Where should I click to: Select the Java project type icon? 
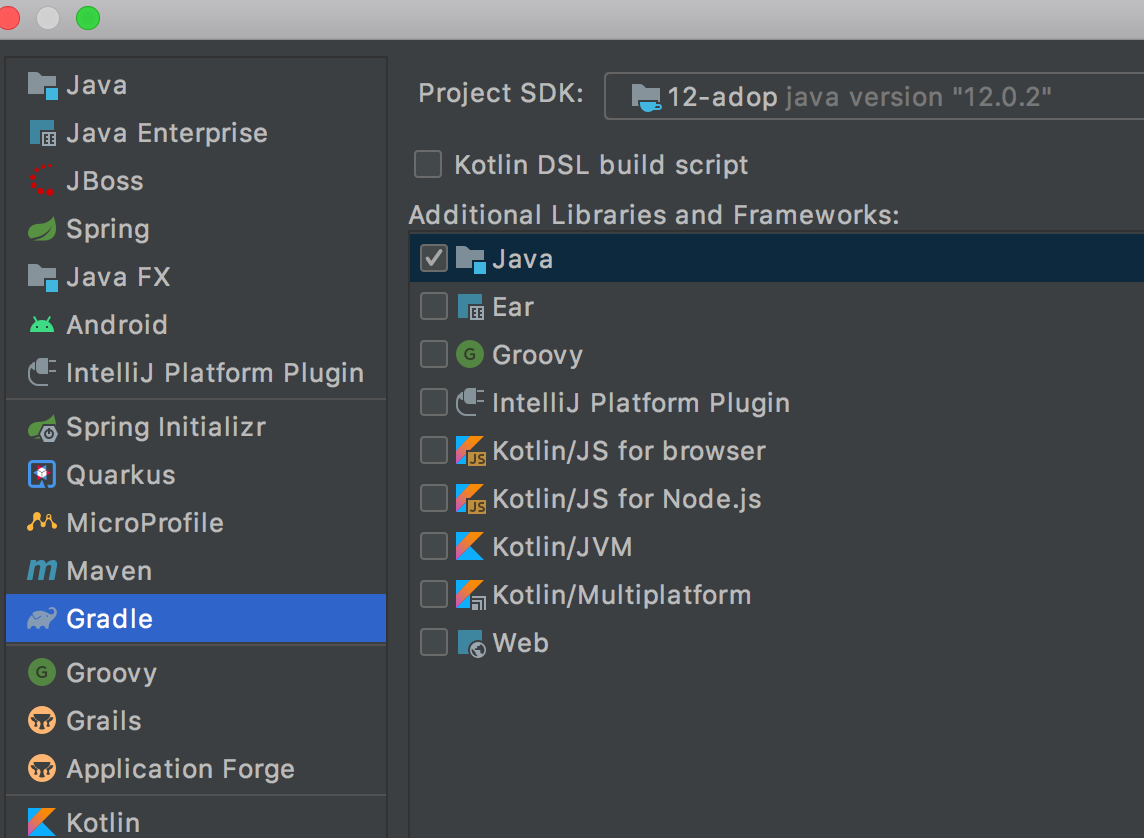click(42, 85)
